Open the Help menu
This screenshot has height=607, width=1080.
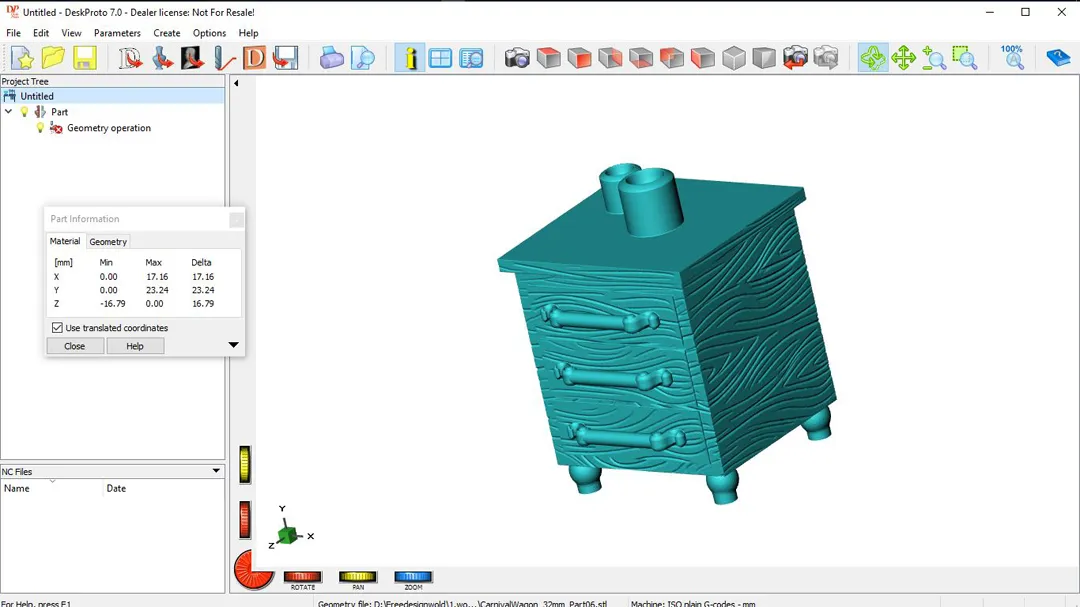click(x=248, y=33)
